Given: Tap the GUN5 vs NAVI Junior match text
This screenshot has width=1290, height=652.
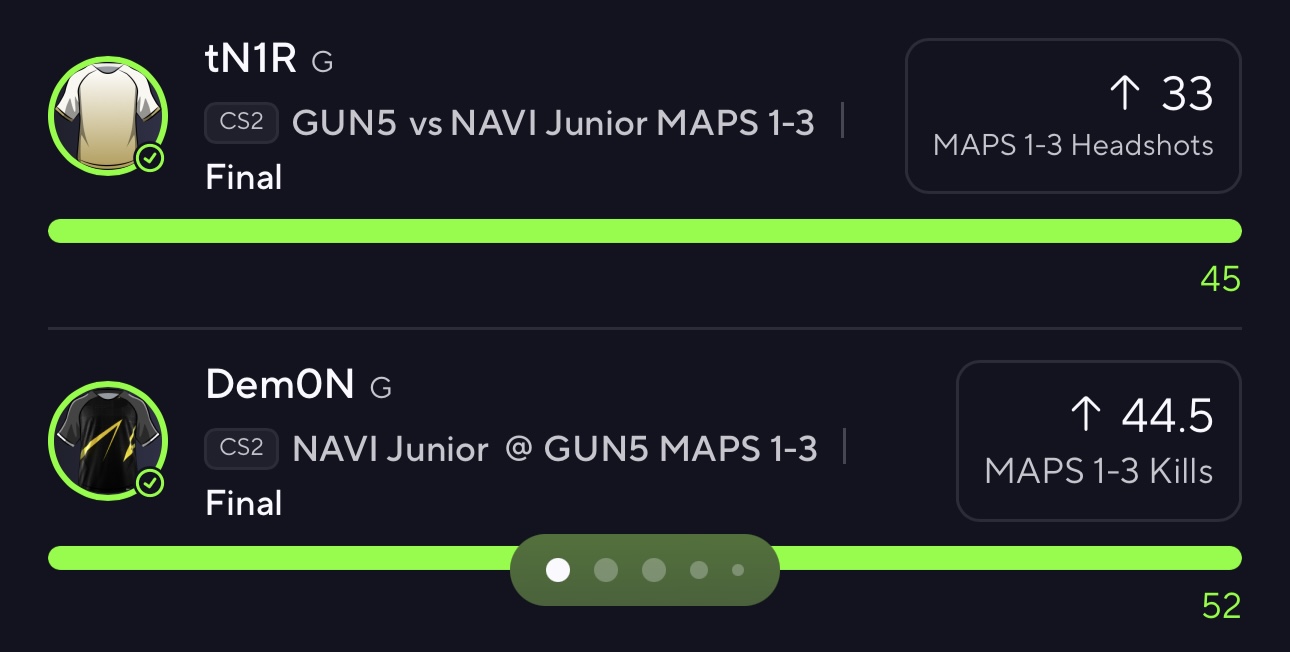Looking at the screenshot, I should (553, 123).
